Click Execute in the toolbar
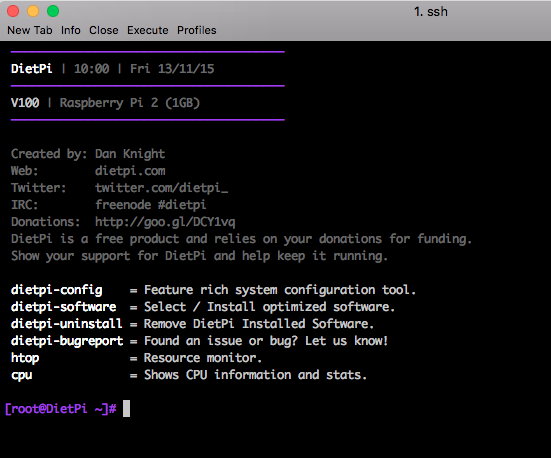Image resolution: width=551 pixels, height=458 pixels. [x=148, y=30]
